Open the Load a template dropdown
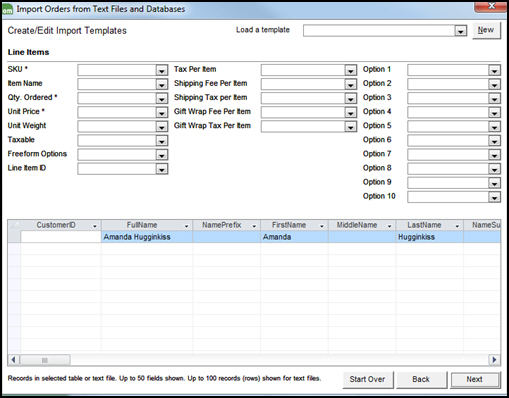The image size is (509, 398). coord(460,31)
